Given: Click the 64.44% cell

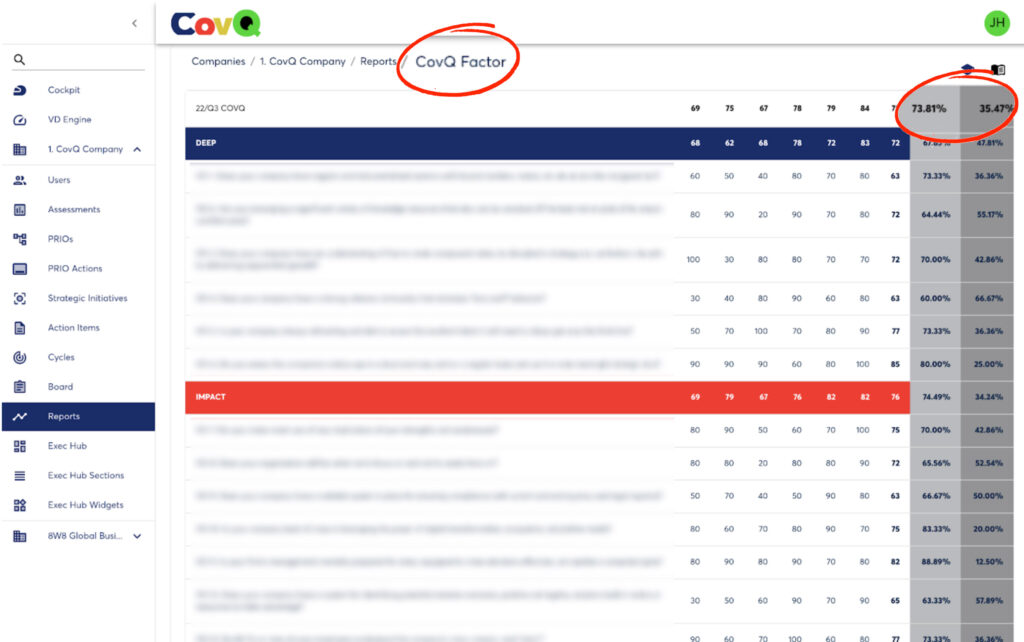Looking at the screenshot, I should coord(935,215).
